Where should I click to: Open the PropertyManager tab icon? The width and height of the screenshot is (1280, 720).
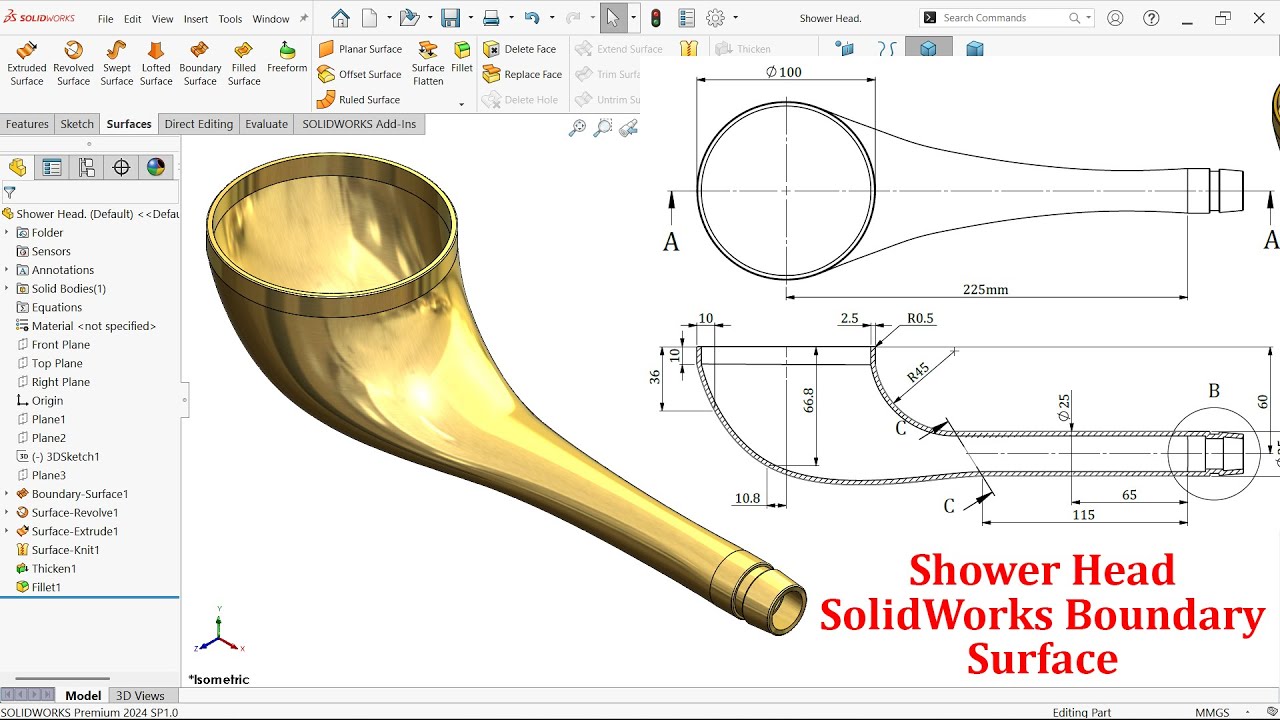coord(52,167)
